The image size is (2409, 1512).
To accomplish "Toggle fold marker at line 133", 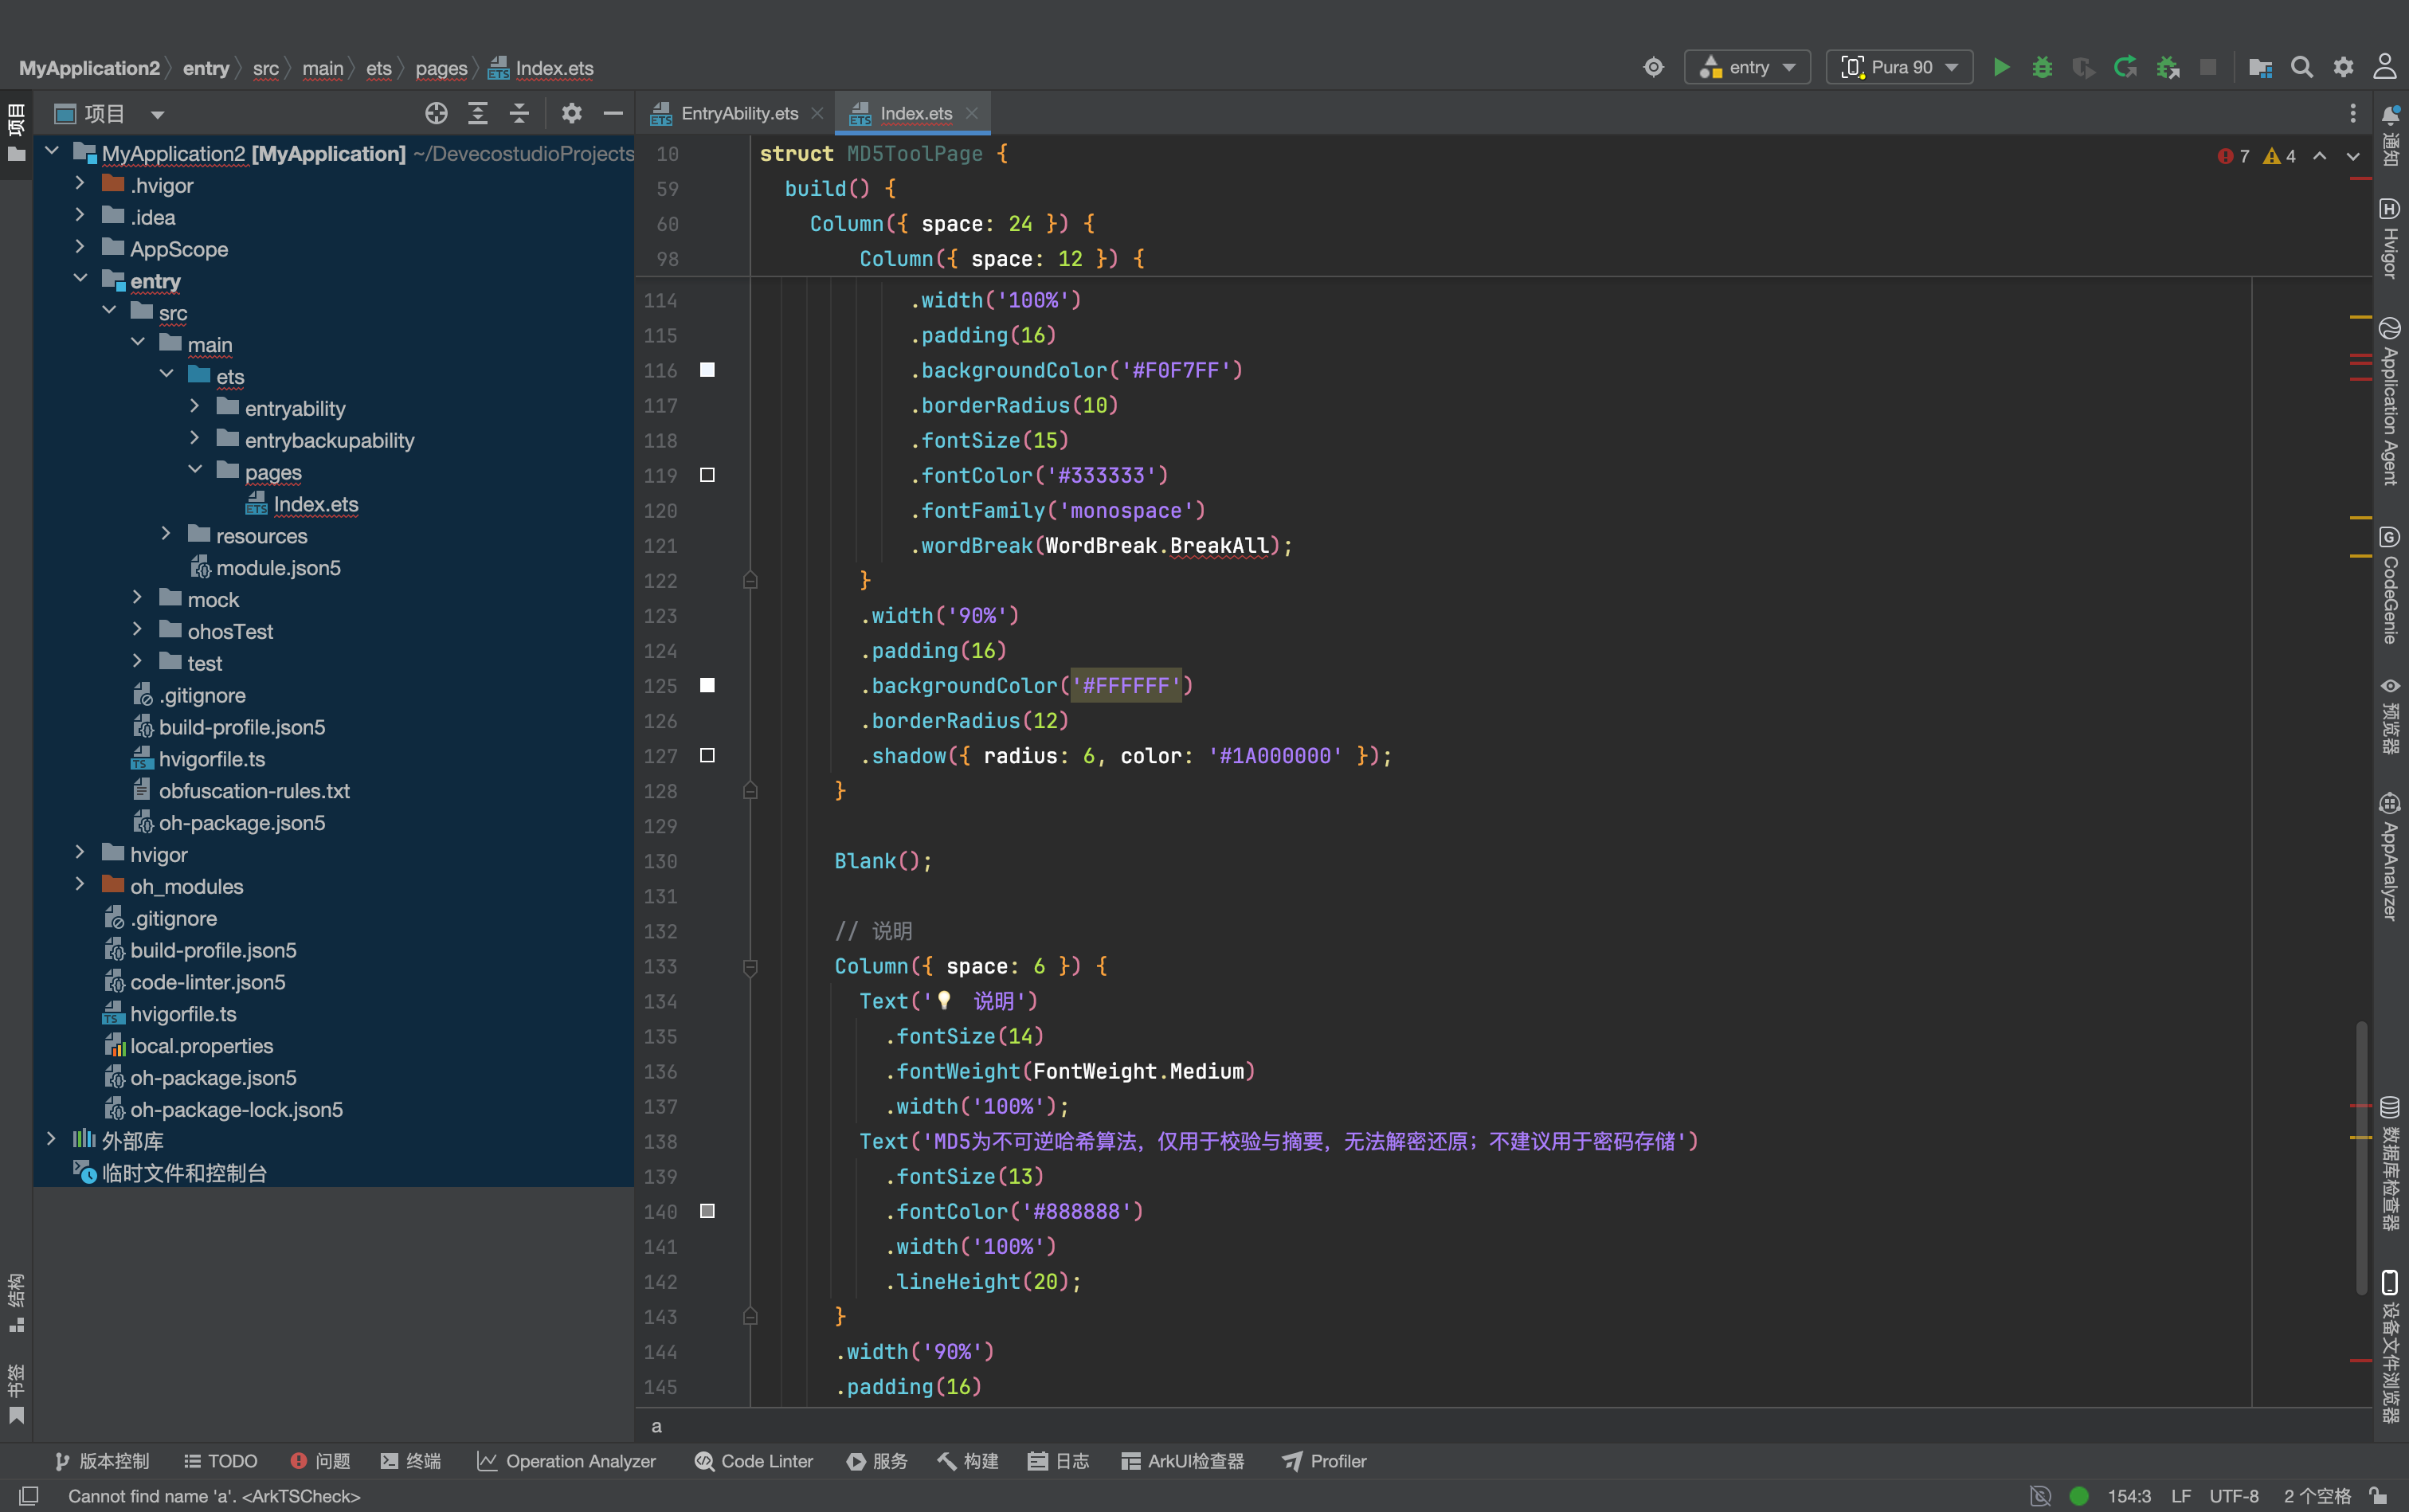I will pos(750,966).
